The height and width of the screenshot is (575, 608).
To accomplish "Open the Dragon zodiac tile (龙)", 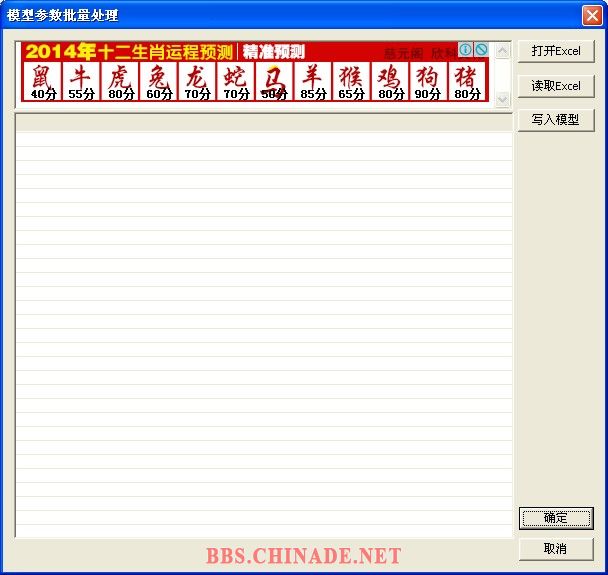I will click(x=197, y=81).
